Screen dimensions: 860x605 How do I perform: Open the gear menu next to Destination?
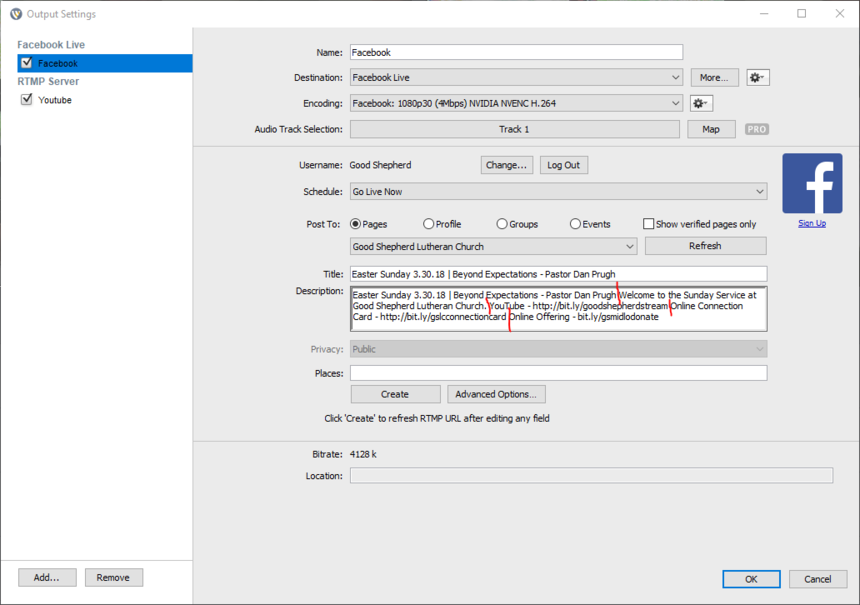coord(758,78)
